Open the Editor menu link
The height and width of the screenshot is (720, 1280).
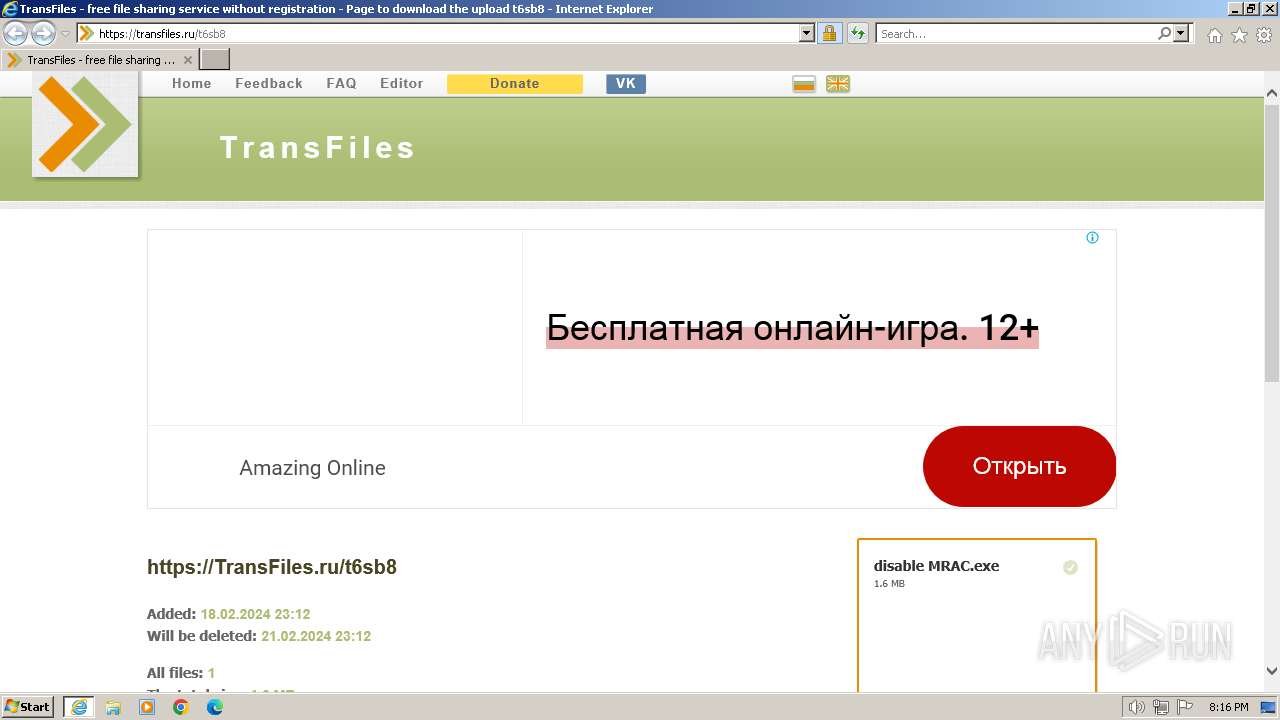tap(401, 84)
